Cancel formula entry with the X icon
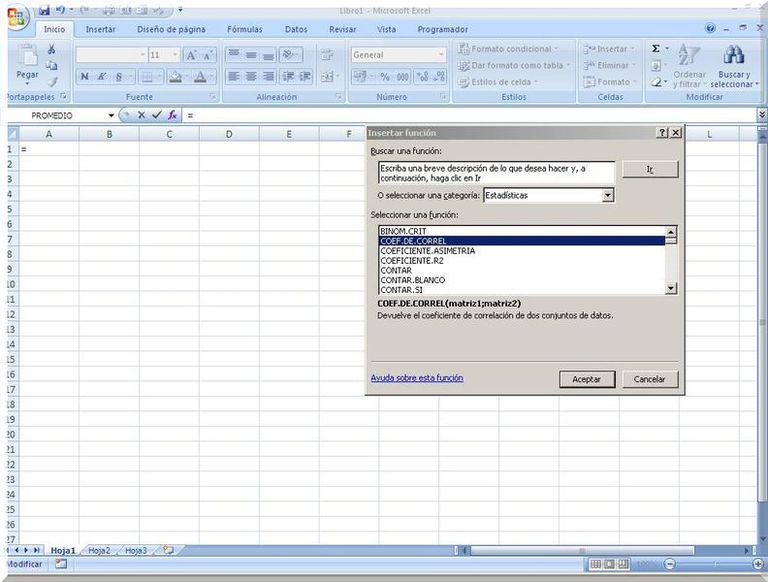 (141, 115)
